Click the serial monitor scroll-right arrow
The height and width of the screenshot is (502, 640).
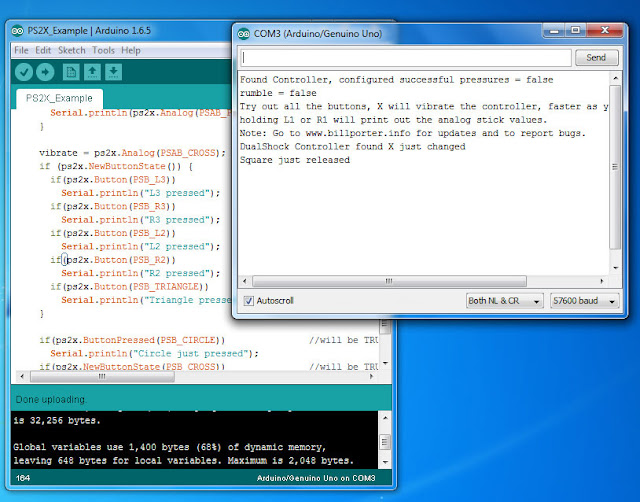tap(602, 281)
